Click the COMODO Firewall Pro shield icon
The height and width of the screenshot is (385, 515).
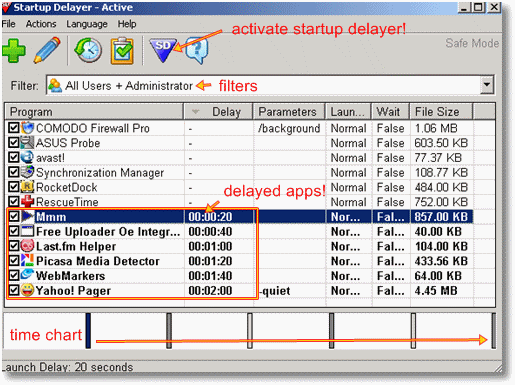click(27, 128)
